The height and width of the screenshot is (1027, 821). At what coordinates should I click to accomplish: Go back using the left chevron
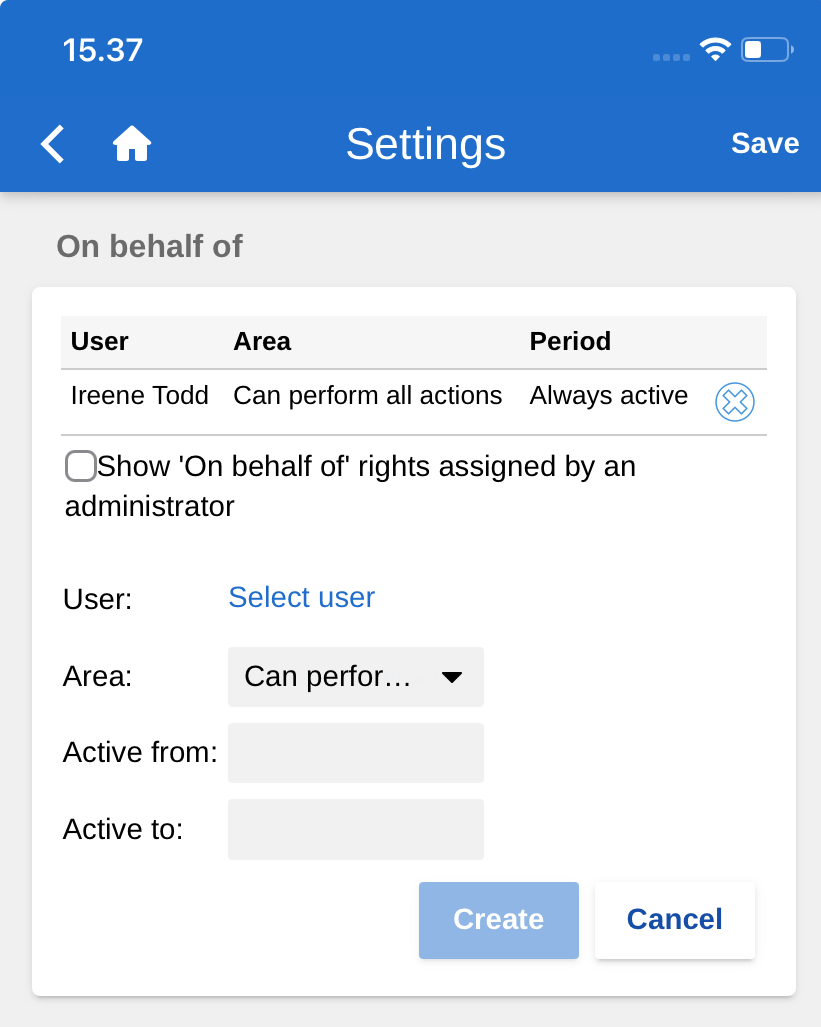tap(53, 144)
